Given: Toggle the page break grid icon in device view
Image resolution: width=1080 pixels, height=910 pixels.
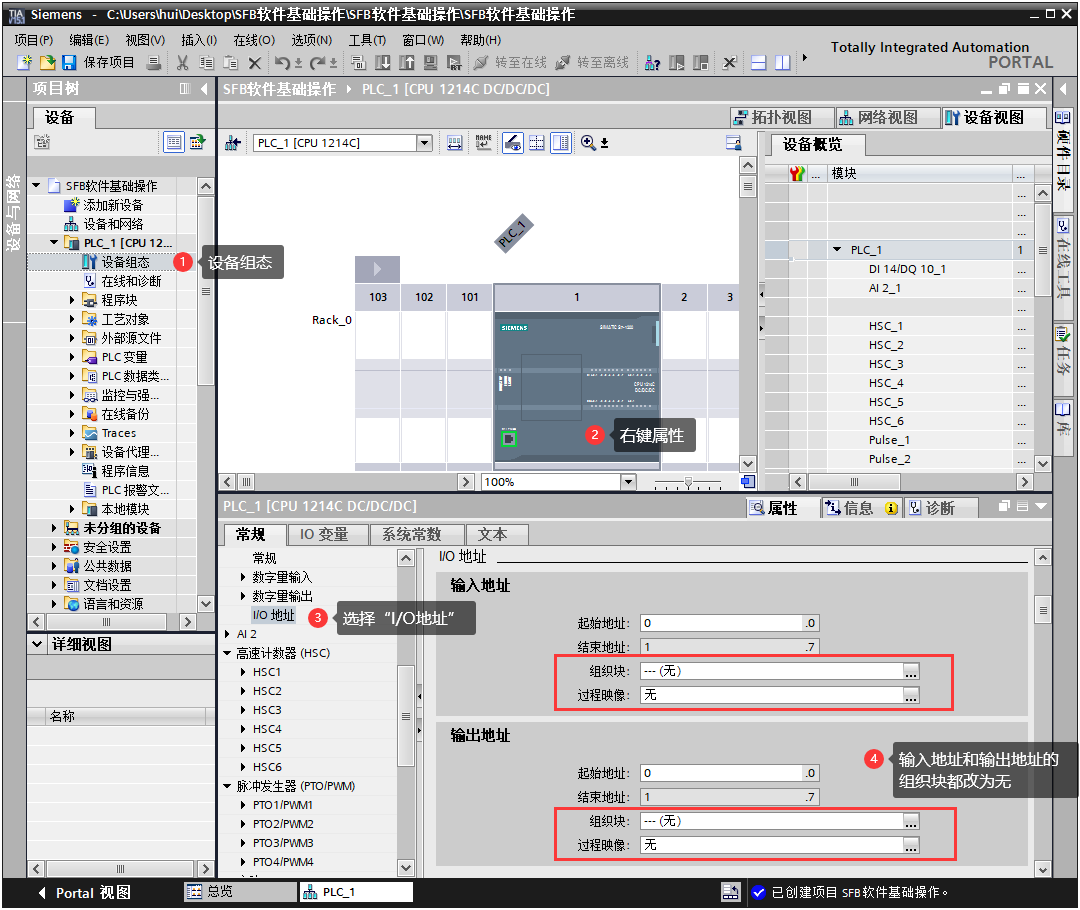Looking at the screenshot, I should (x=537, y=143).
